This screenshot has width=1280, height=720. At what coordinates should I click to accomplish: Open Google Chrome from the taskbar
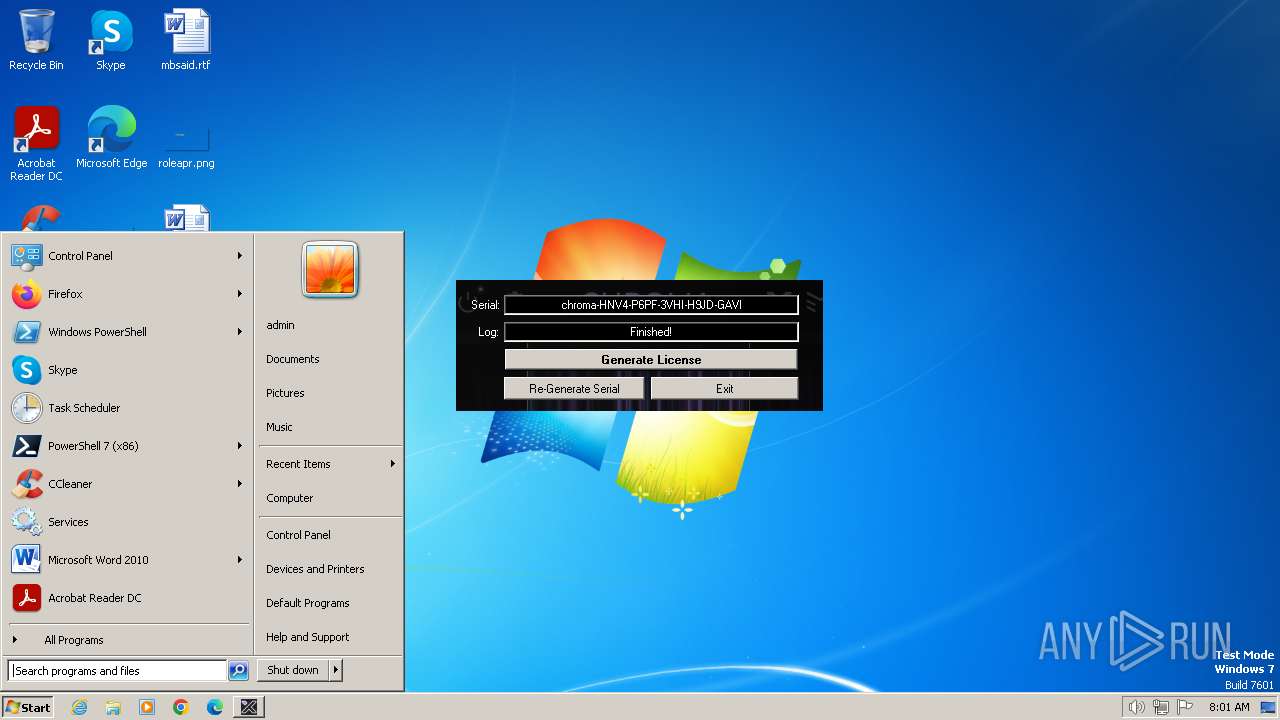pyautogui.click(x=181, y=707)
